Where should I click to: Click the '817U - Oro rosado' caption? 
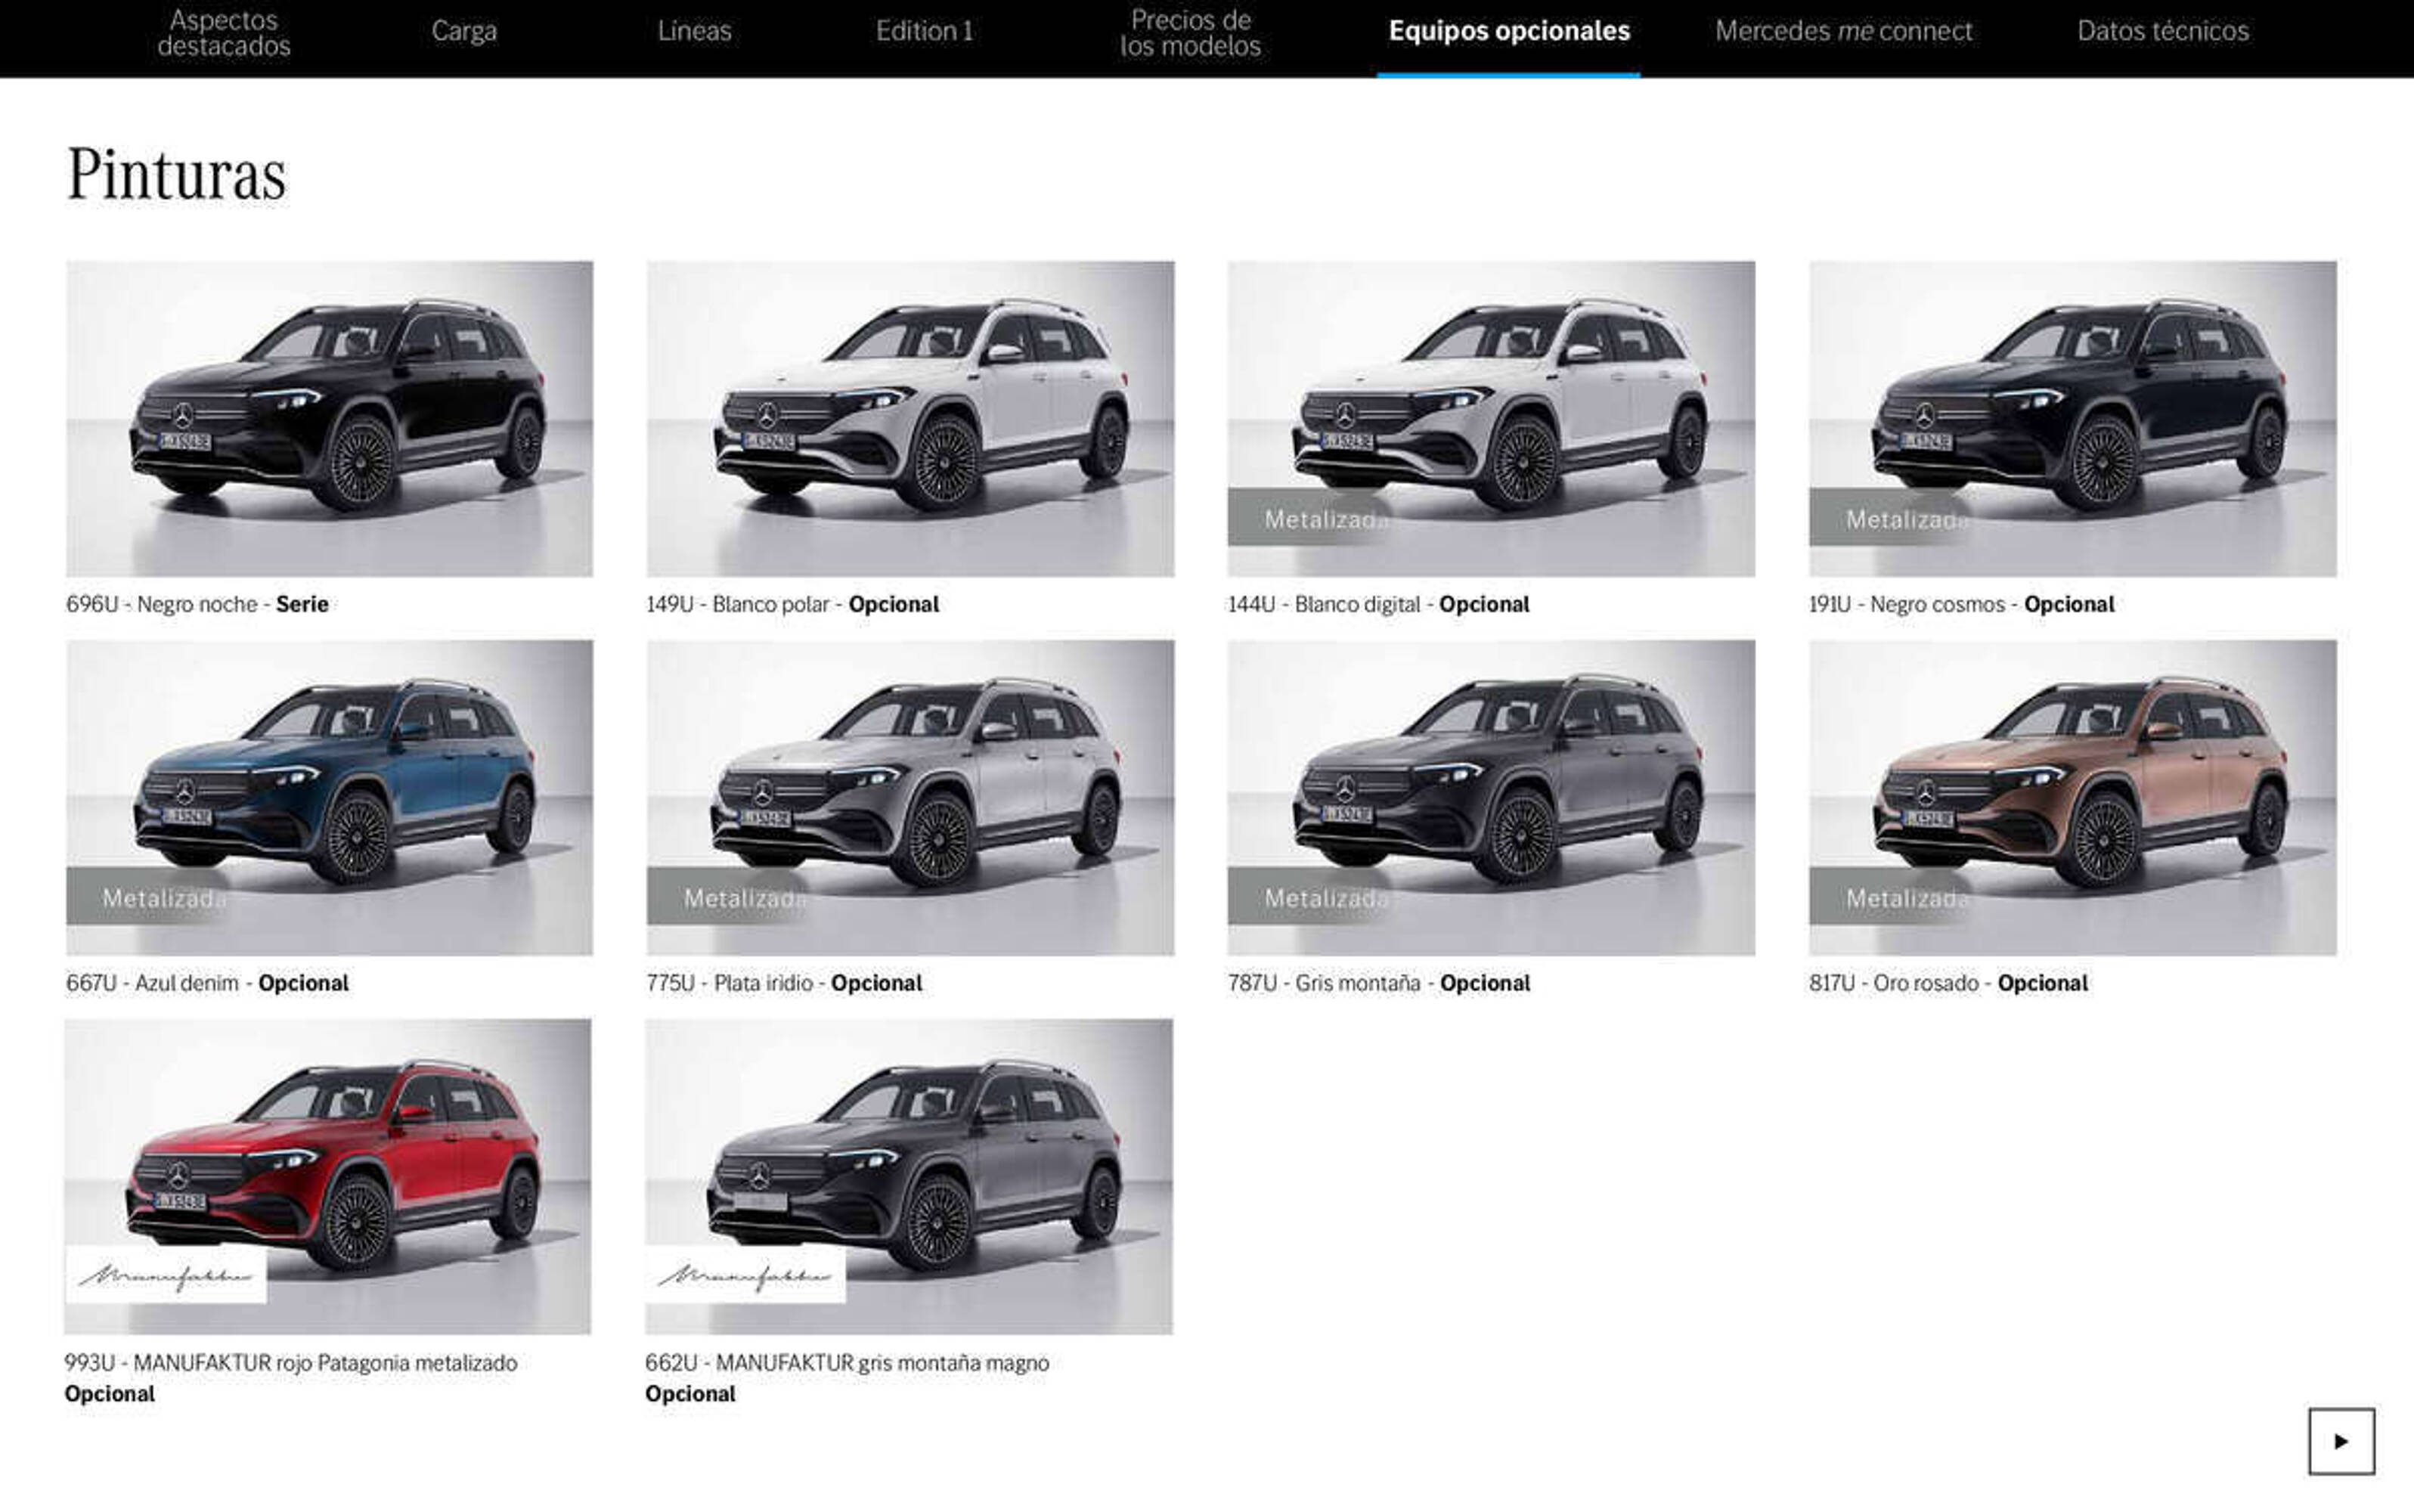pyautogui.click(x=1948, y=983)
